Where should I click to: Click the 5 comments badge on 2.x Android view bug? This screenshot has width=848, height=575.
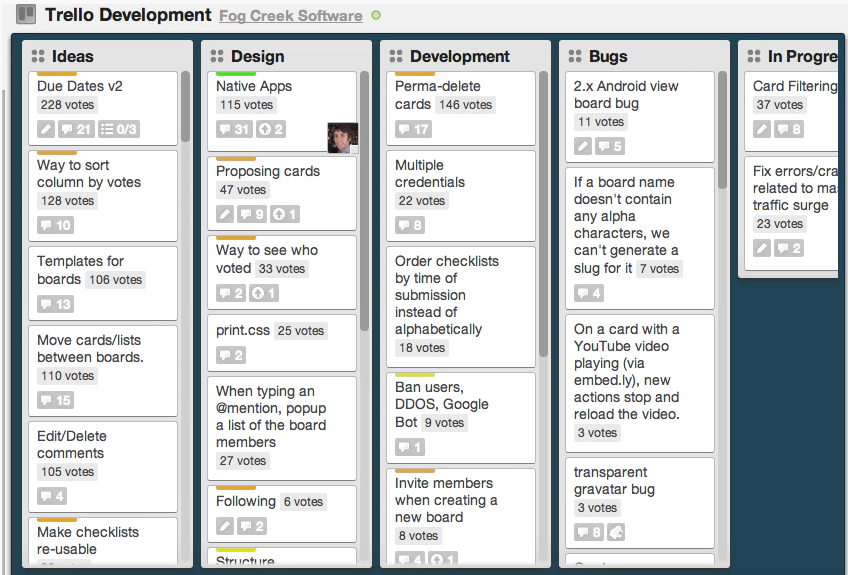[610, 146]
